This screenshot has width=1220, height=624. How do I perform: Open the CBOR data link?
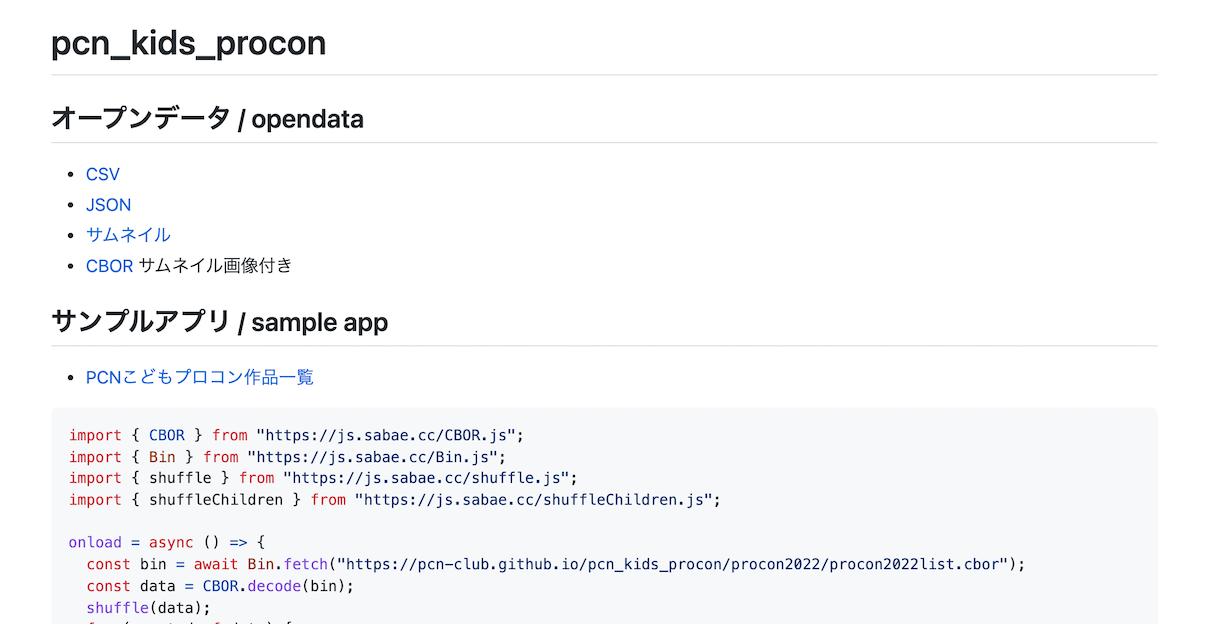(109, 266)
